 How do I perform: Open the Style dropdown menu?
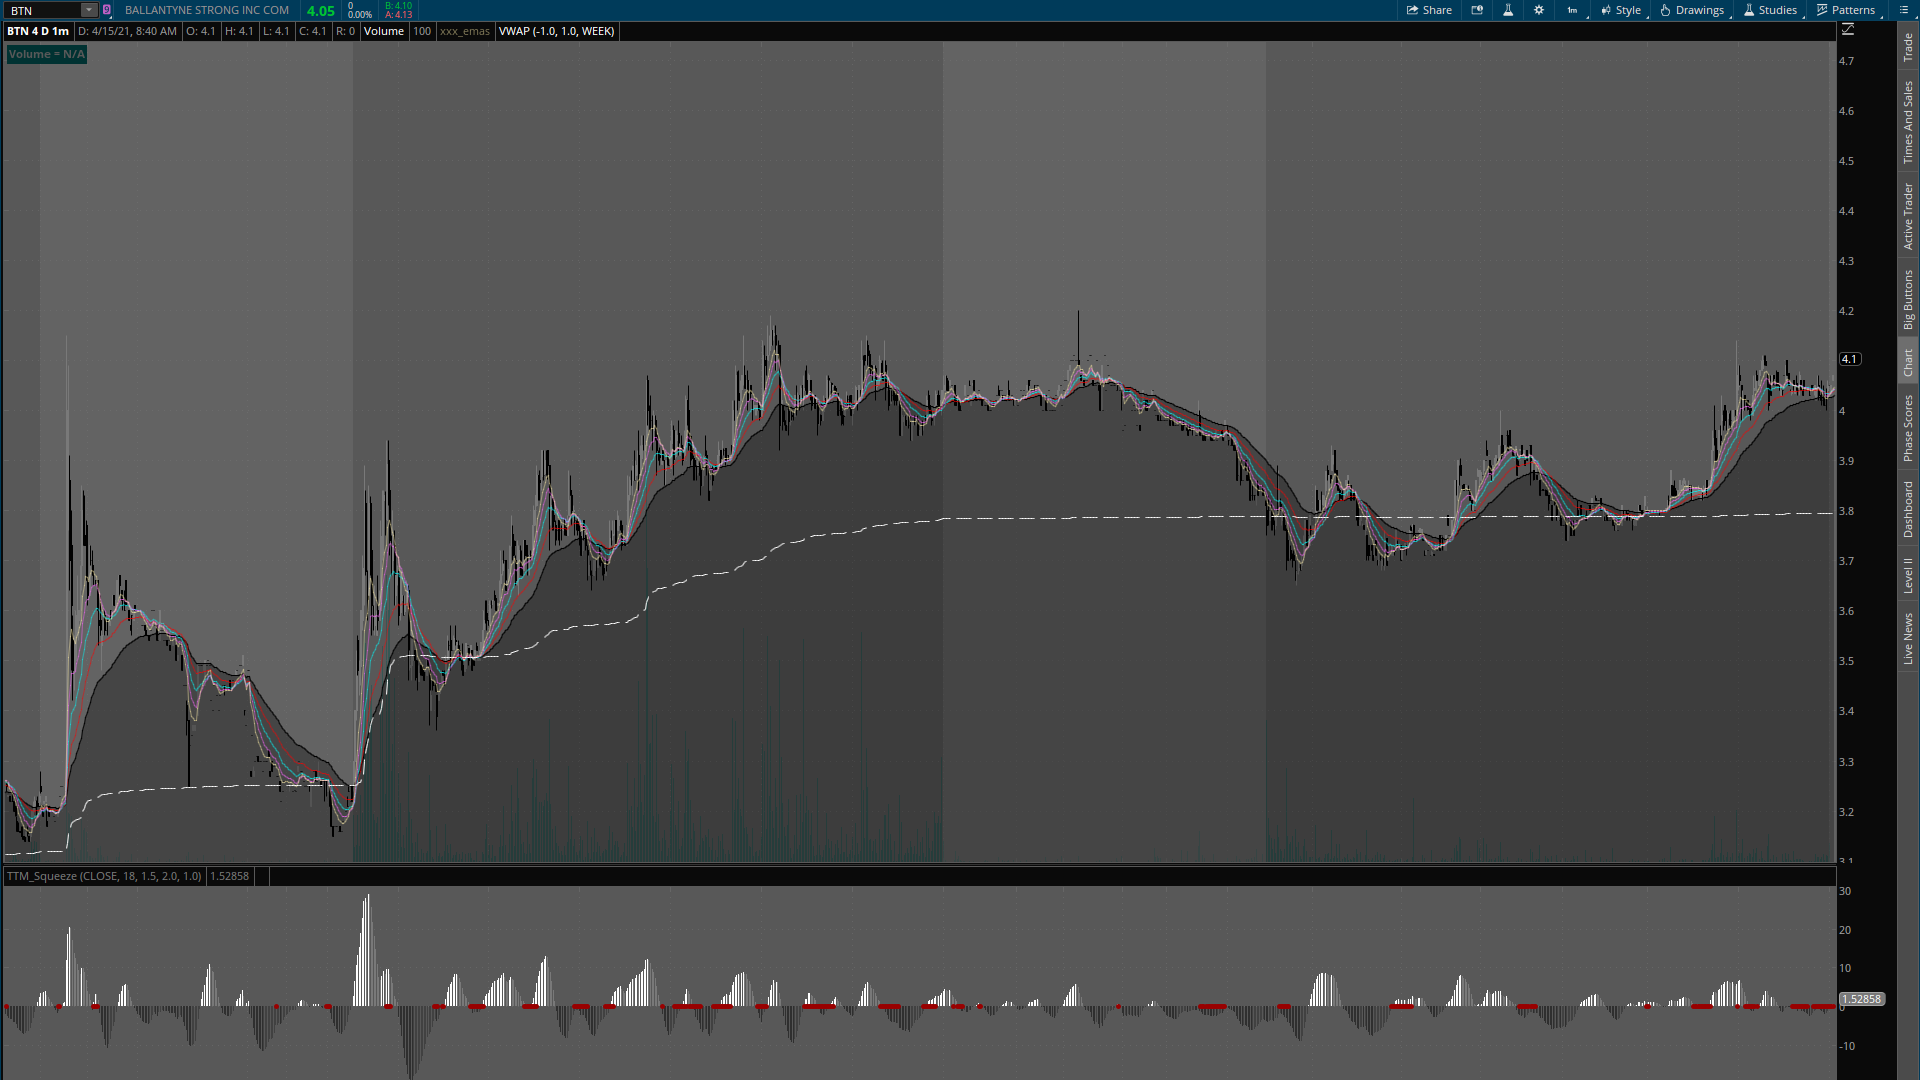pyautogui.click(x=1621, y=10)
